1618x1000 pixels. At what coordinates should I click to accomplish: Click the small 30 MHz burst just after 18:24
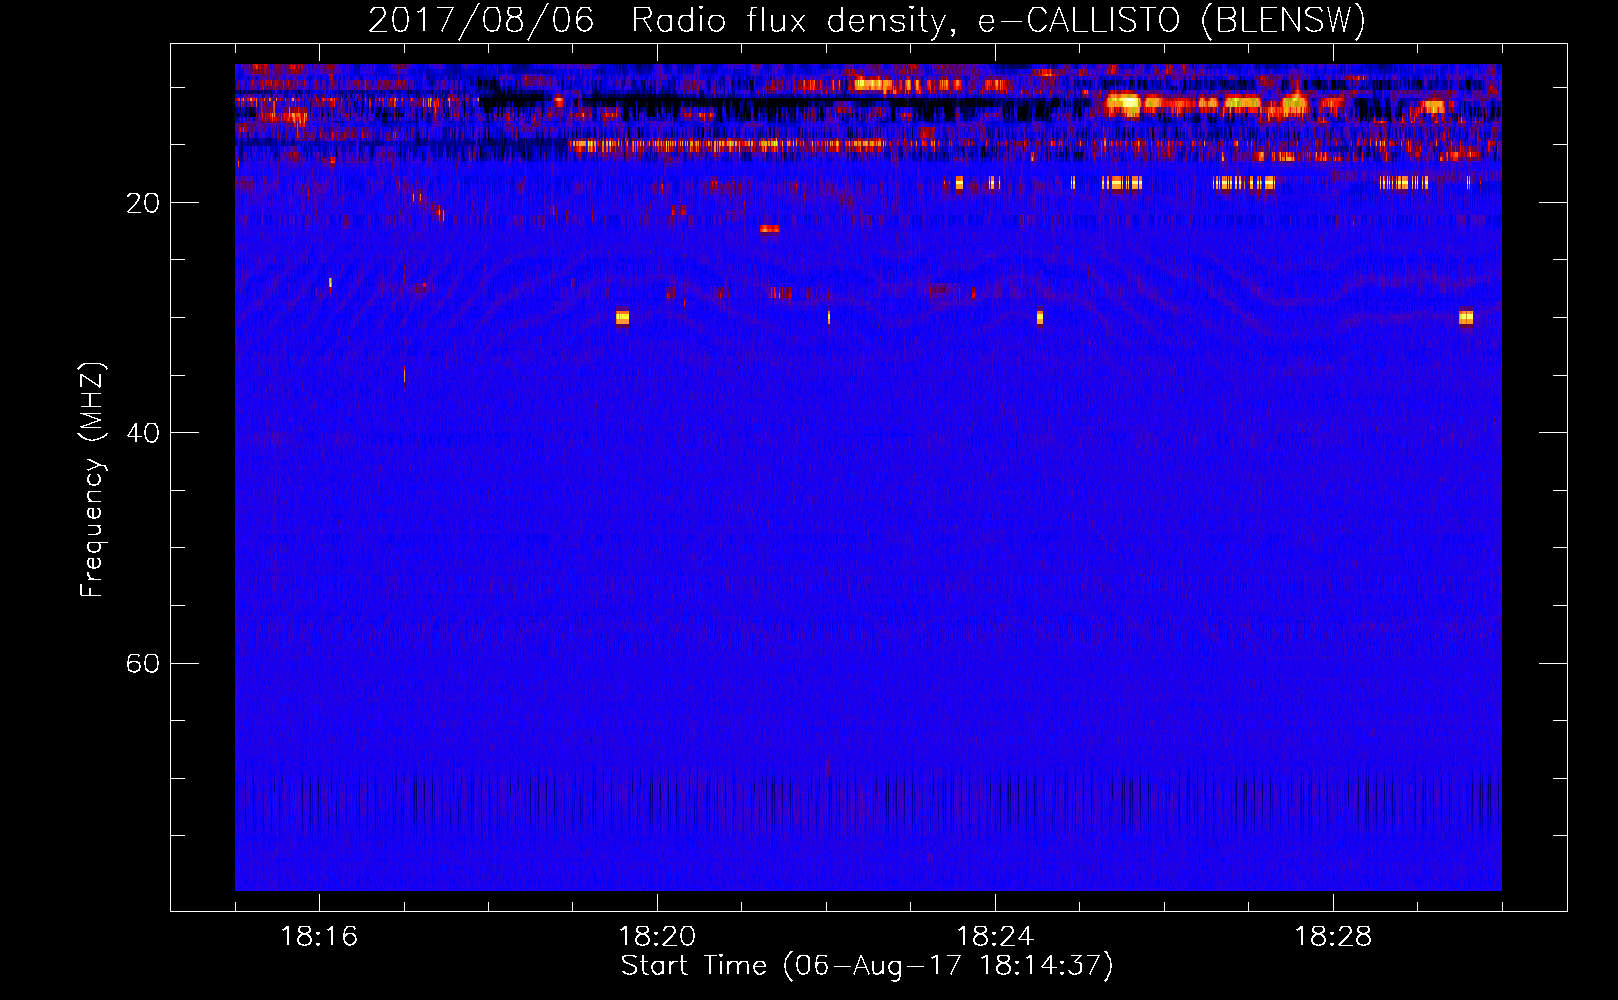coord(1040,318)
